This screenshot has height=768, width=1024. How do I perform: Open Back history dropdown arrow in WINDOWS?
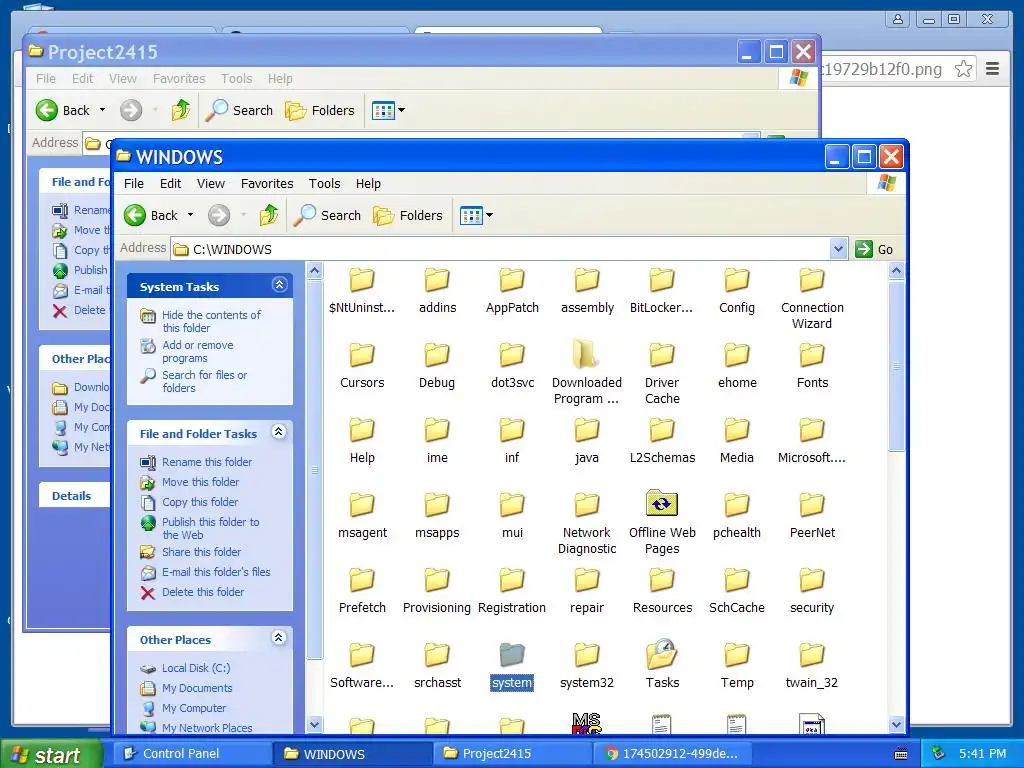click(190, 215)
